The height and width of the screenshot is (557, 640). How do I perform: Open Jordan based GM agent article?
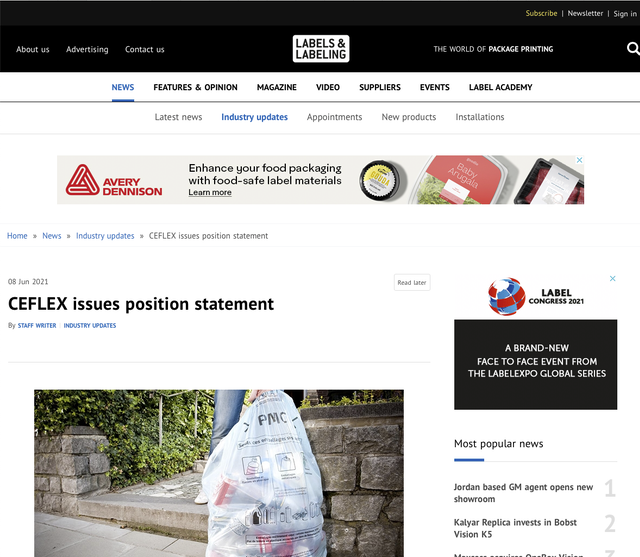(x=523, y=493)
